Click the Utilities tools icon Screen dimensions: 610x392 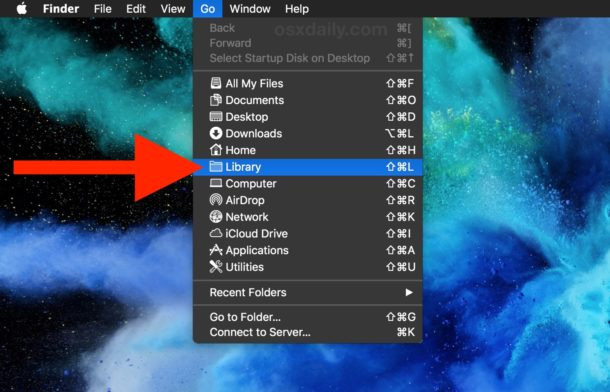(x=216, y=267)
